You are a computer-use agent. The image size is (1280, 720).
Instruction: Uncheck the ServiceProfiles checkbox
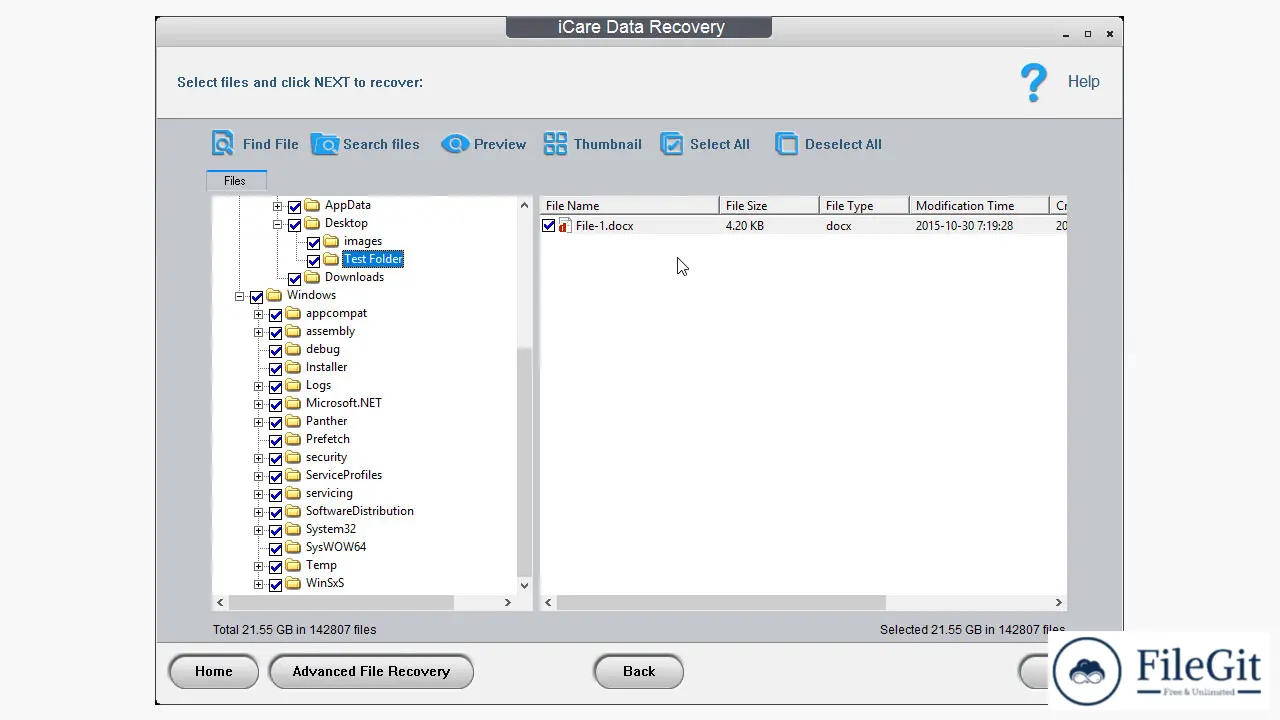(x=276, y=477)
